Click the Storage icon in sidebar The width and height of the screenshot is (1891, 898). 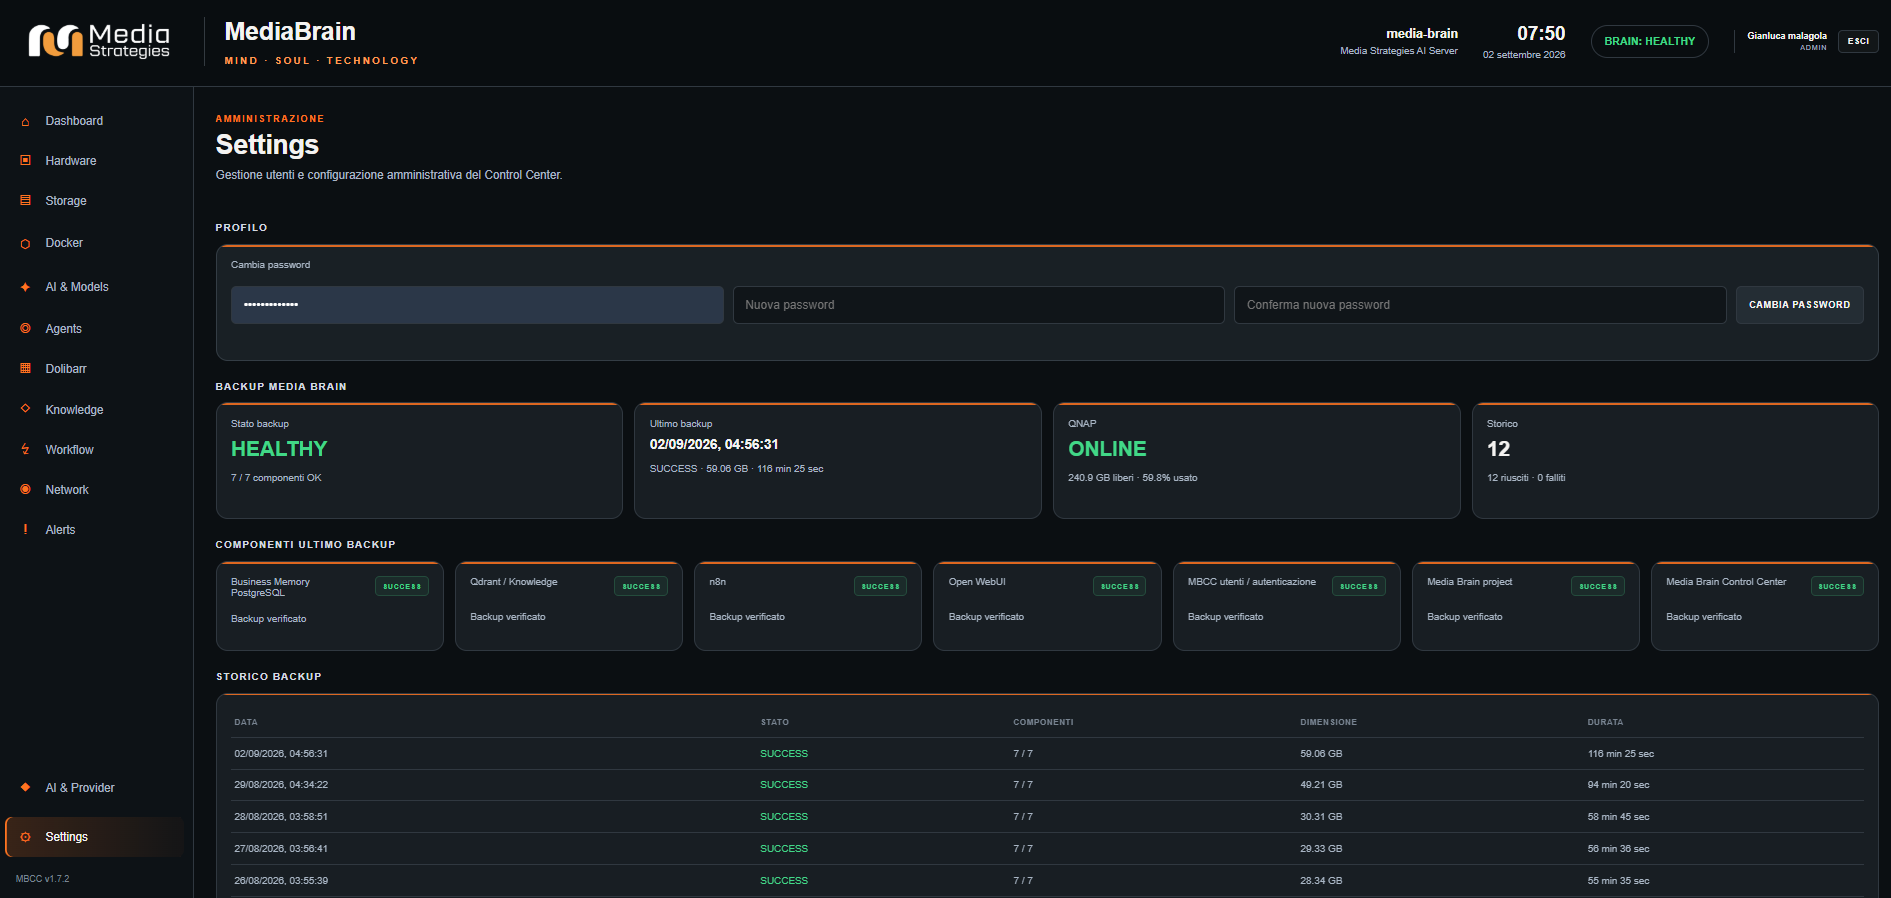click(x=25, y=201)
